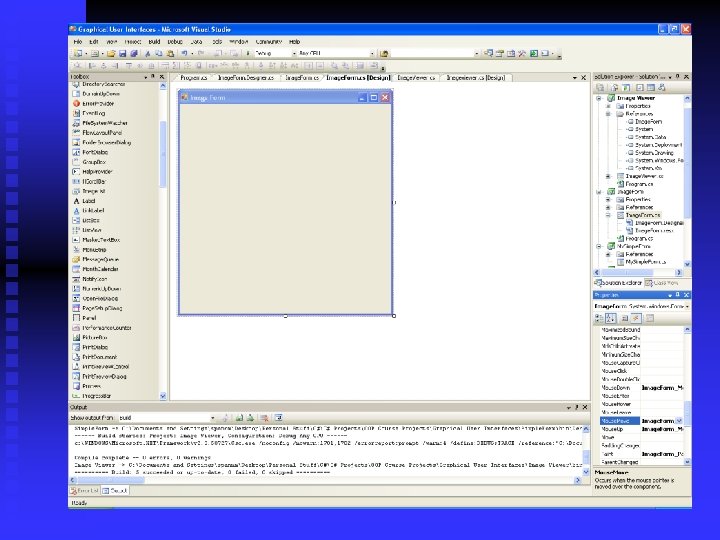Toggle auto-hide pin on Solution Explorer
This screenshot has height=540, width=720.
(x=675, y=77)
